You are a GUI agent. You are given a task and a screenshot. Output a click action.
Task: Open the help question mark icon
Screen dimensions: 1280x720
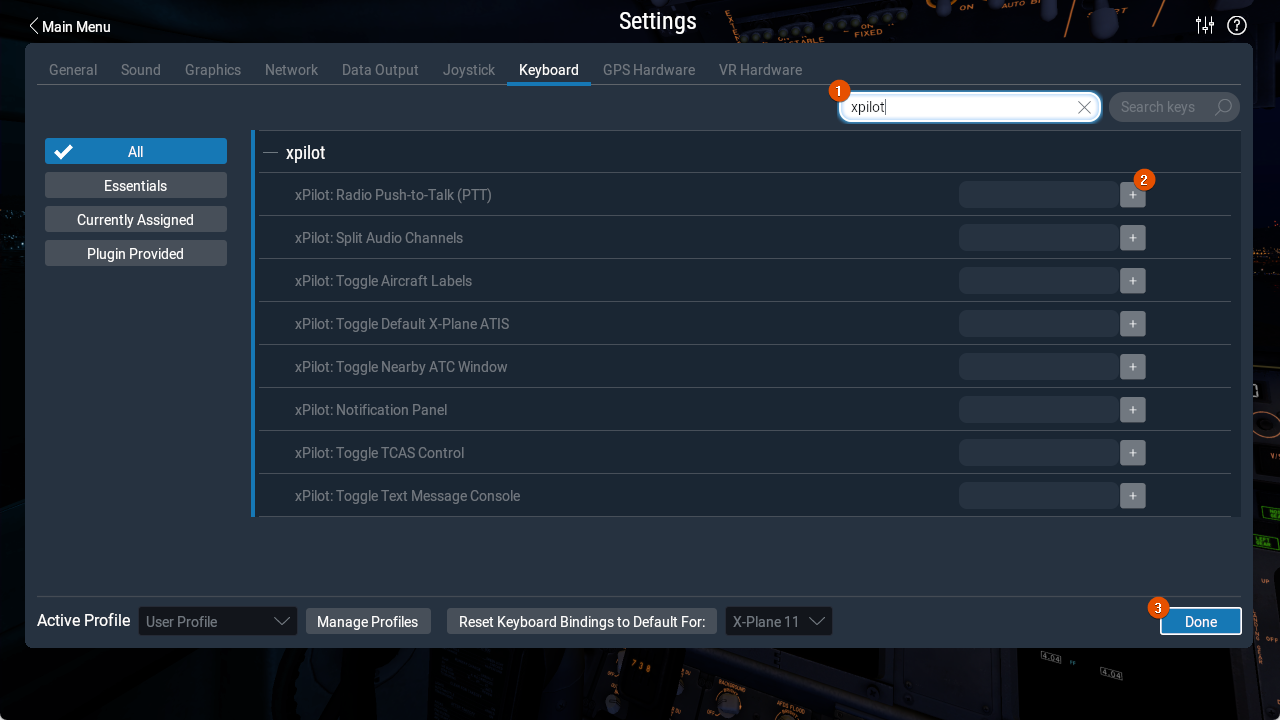(1237, 25)
